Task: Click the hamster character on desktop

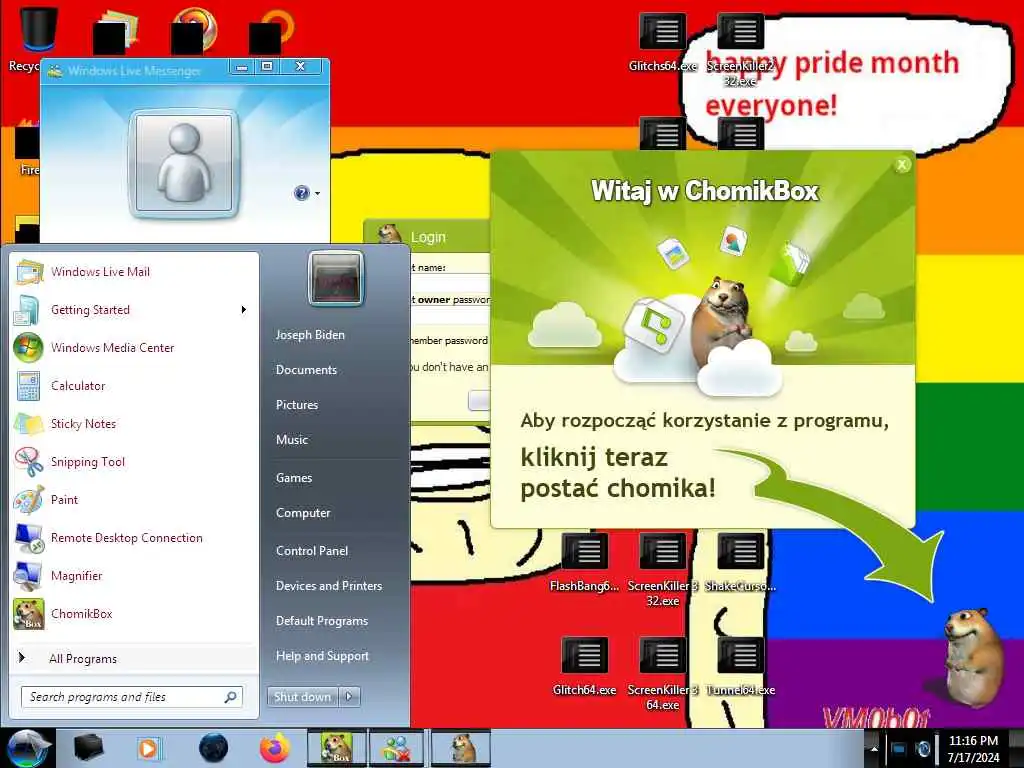Action: point(973,656)
